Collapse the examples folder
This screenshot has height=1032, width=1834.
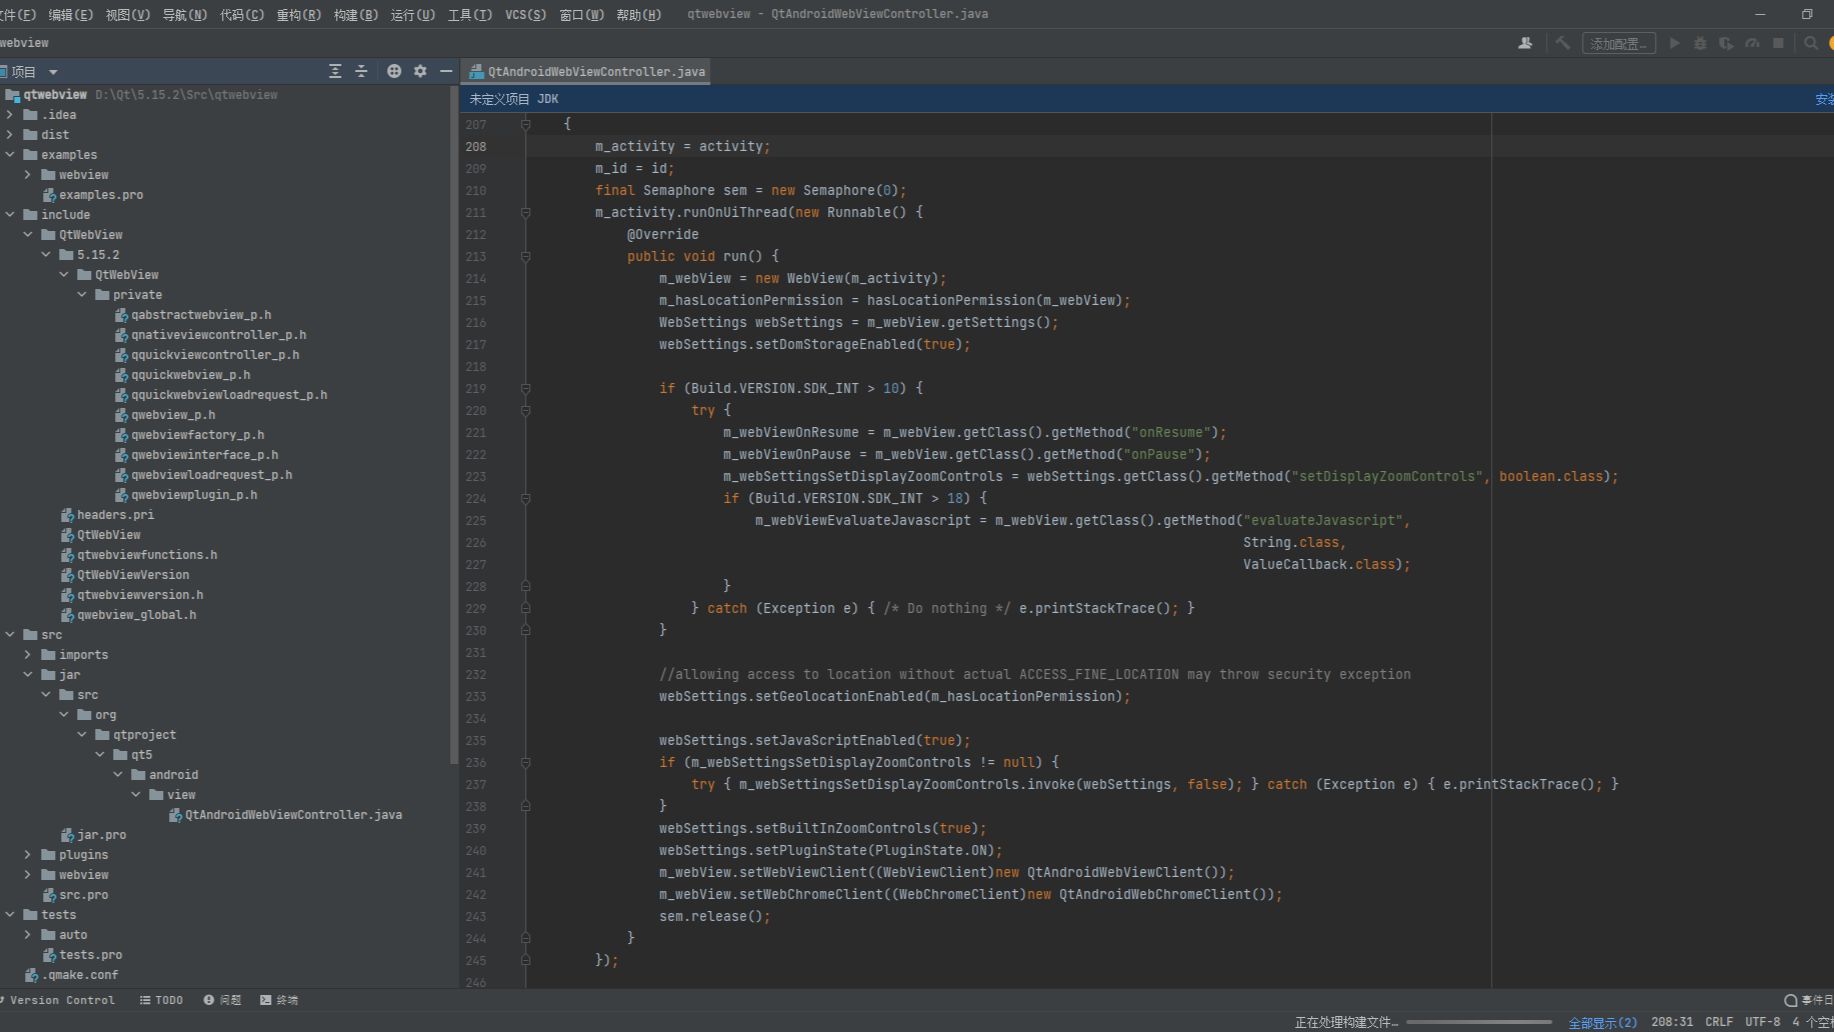tap(10, 155)
